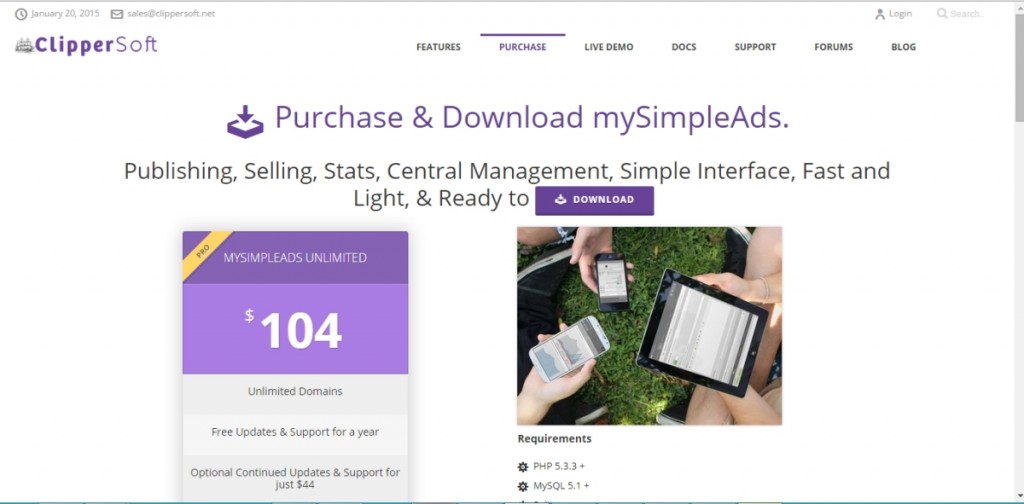Click the page vertical scrollbar thumb
Screen dimensions: 1024x504
click(x=1019, y=69)
